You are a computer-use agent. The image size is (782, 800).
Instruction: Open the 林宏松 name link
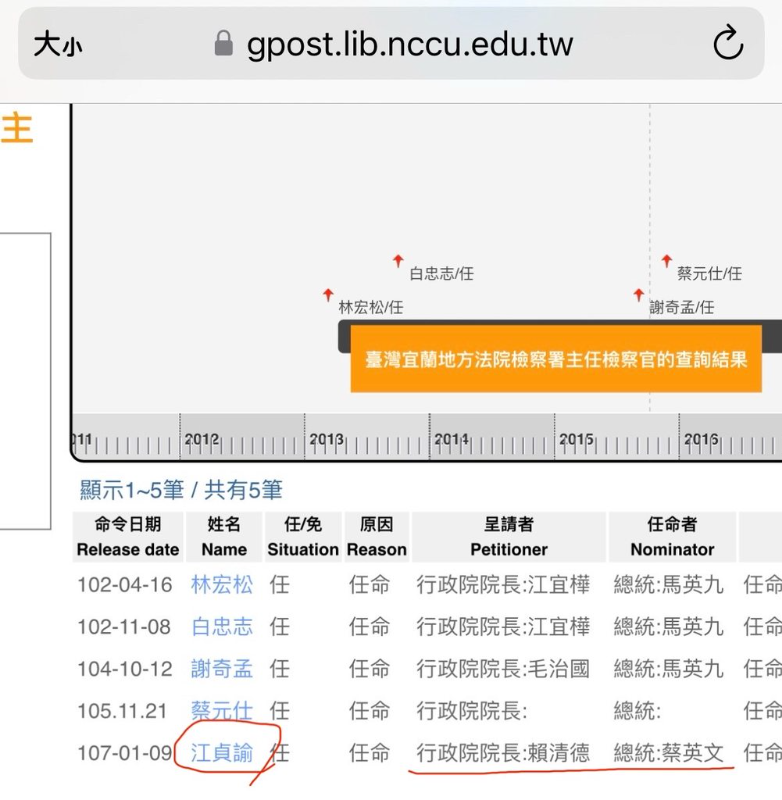(222, 585)
